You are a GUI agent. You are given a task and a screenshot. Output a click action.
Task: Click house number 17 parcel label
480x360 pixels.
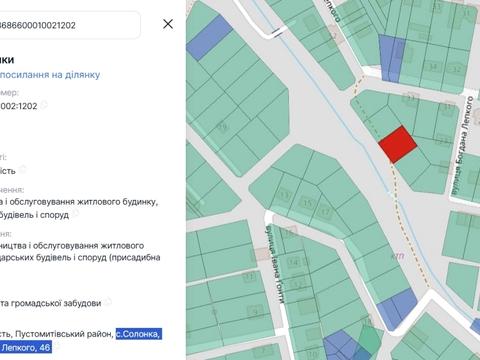(325, 211)
